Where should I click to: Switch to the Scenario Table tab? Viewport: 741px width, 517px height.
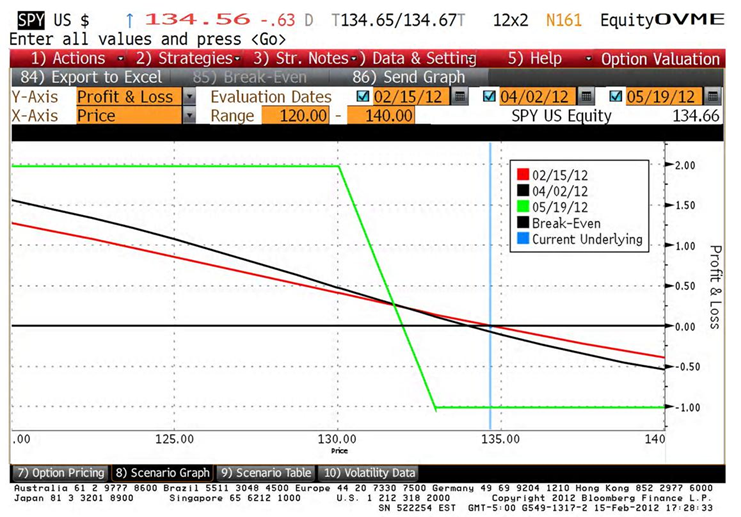tap(266, 473)
